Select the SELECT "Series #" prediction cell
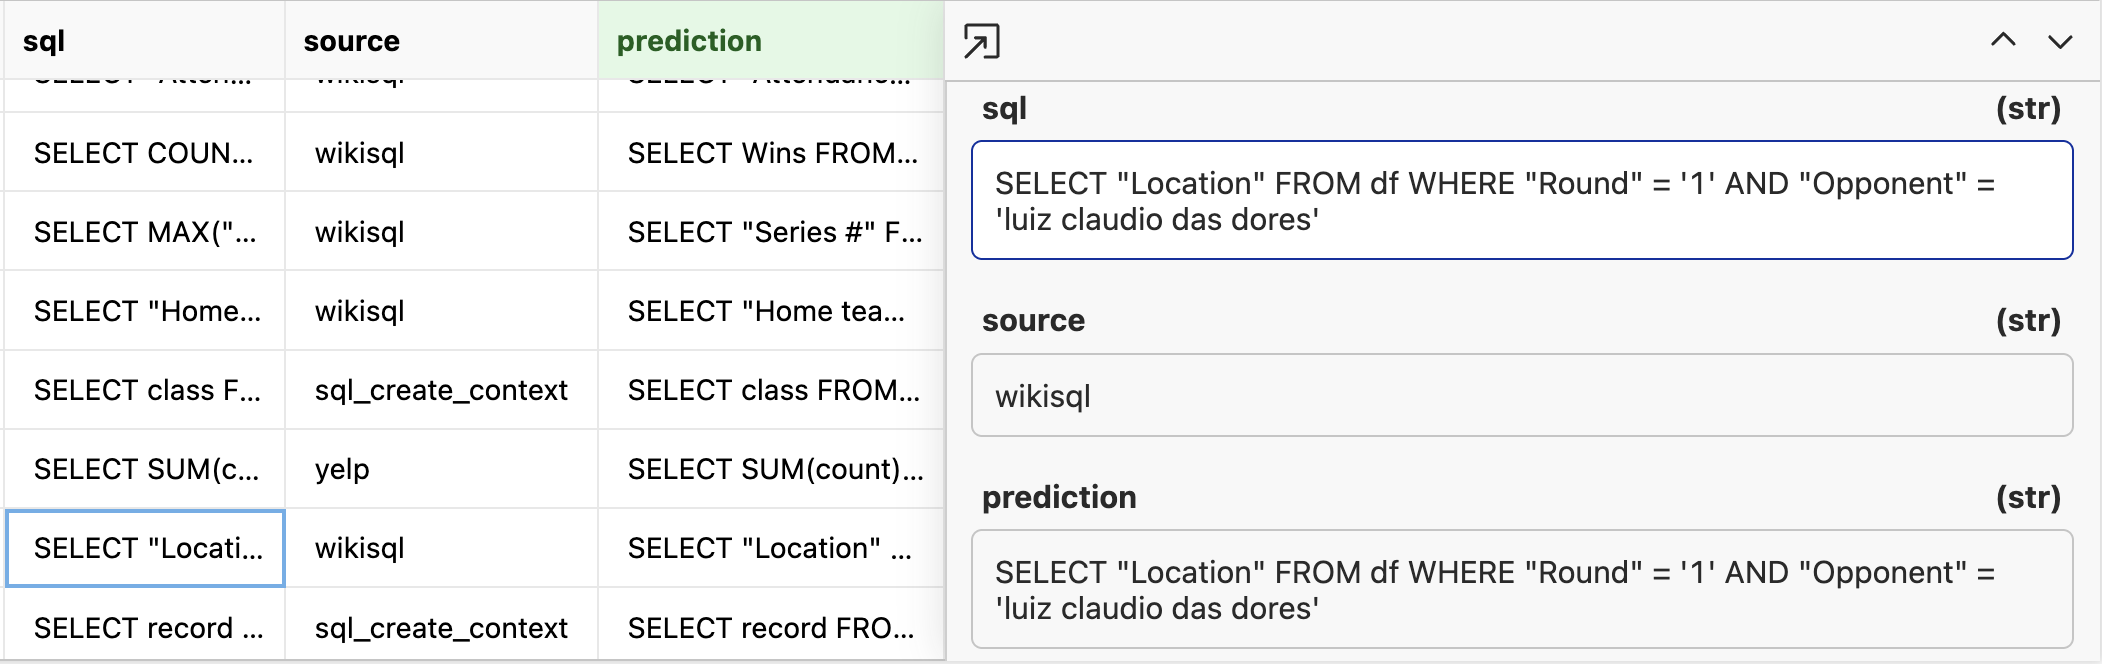The image size is (2102, 664). pos(771,232)
